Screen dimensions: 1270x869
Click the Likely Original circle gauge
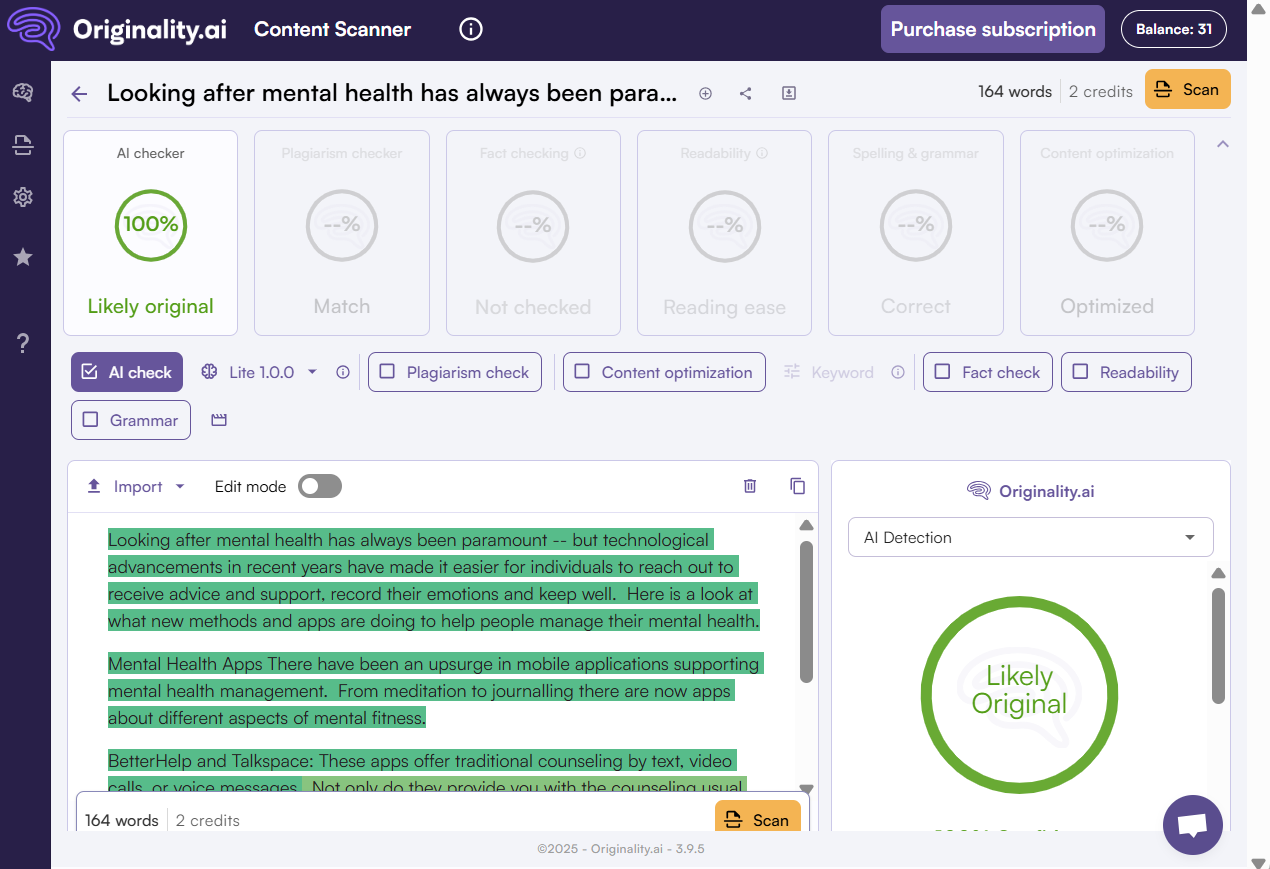[x=1019, y=694]
